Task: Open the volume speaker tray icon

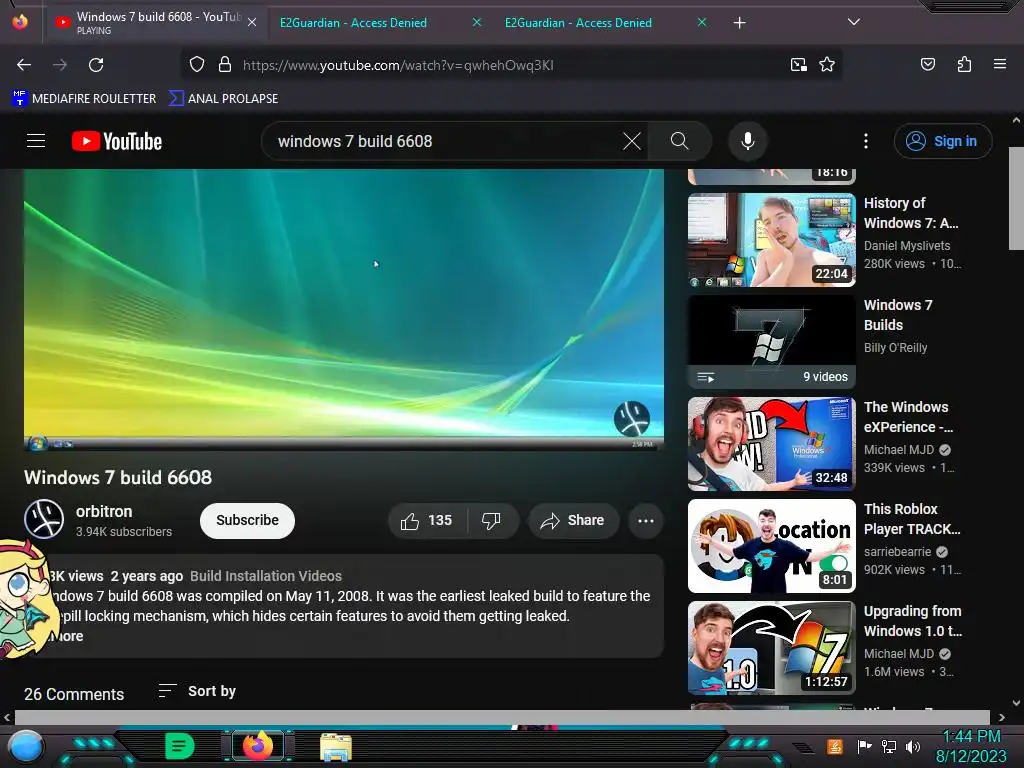Action: (913, 746)
